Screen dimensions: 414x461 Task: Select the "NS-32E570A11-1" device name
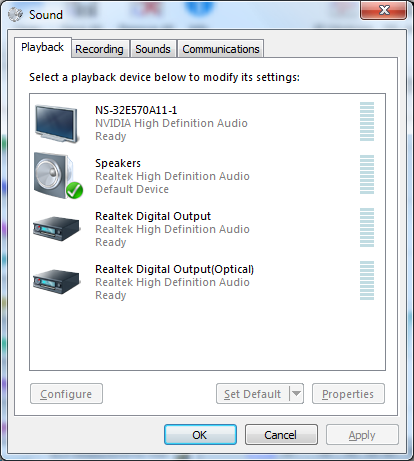coord(136,110)
